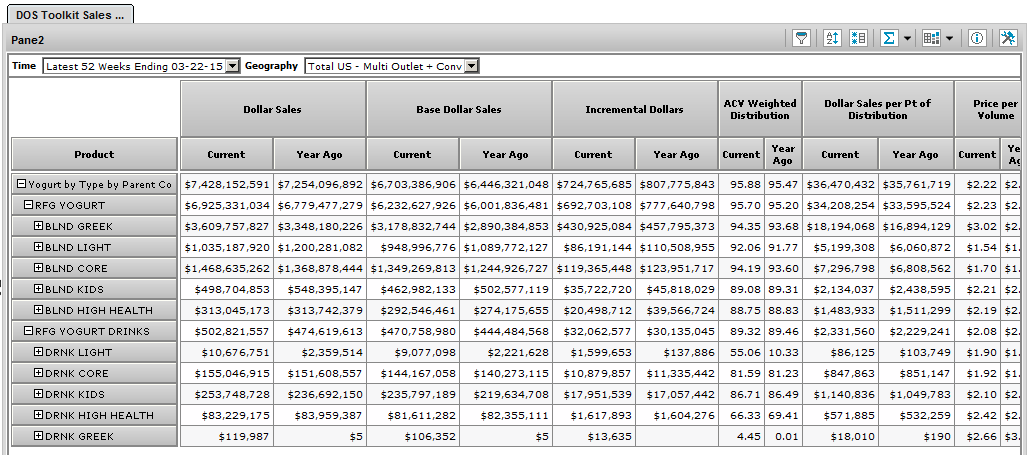The width and height of the screenshot is (1027, 455).
Task: Open dropdown arrow next to Sigma icon
Action: [907, 38]
